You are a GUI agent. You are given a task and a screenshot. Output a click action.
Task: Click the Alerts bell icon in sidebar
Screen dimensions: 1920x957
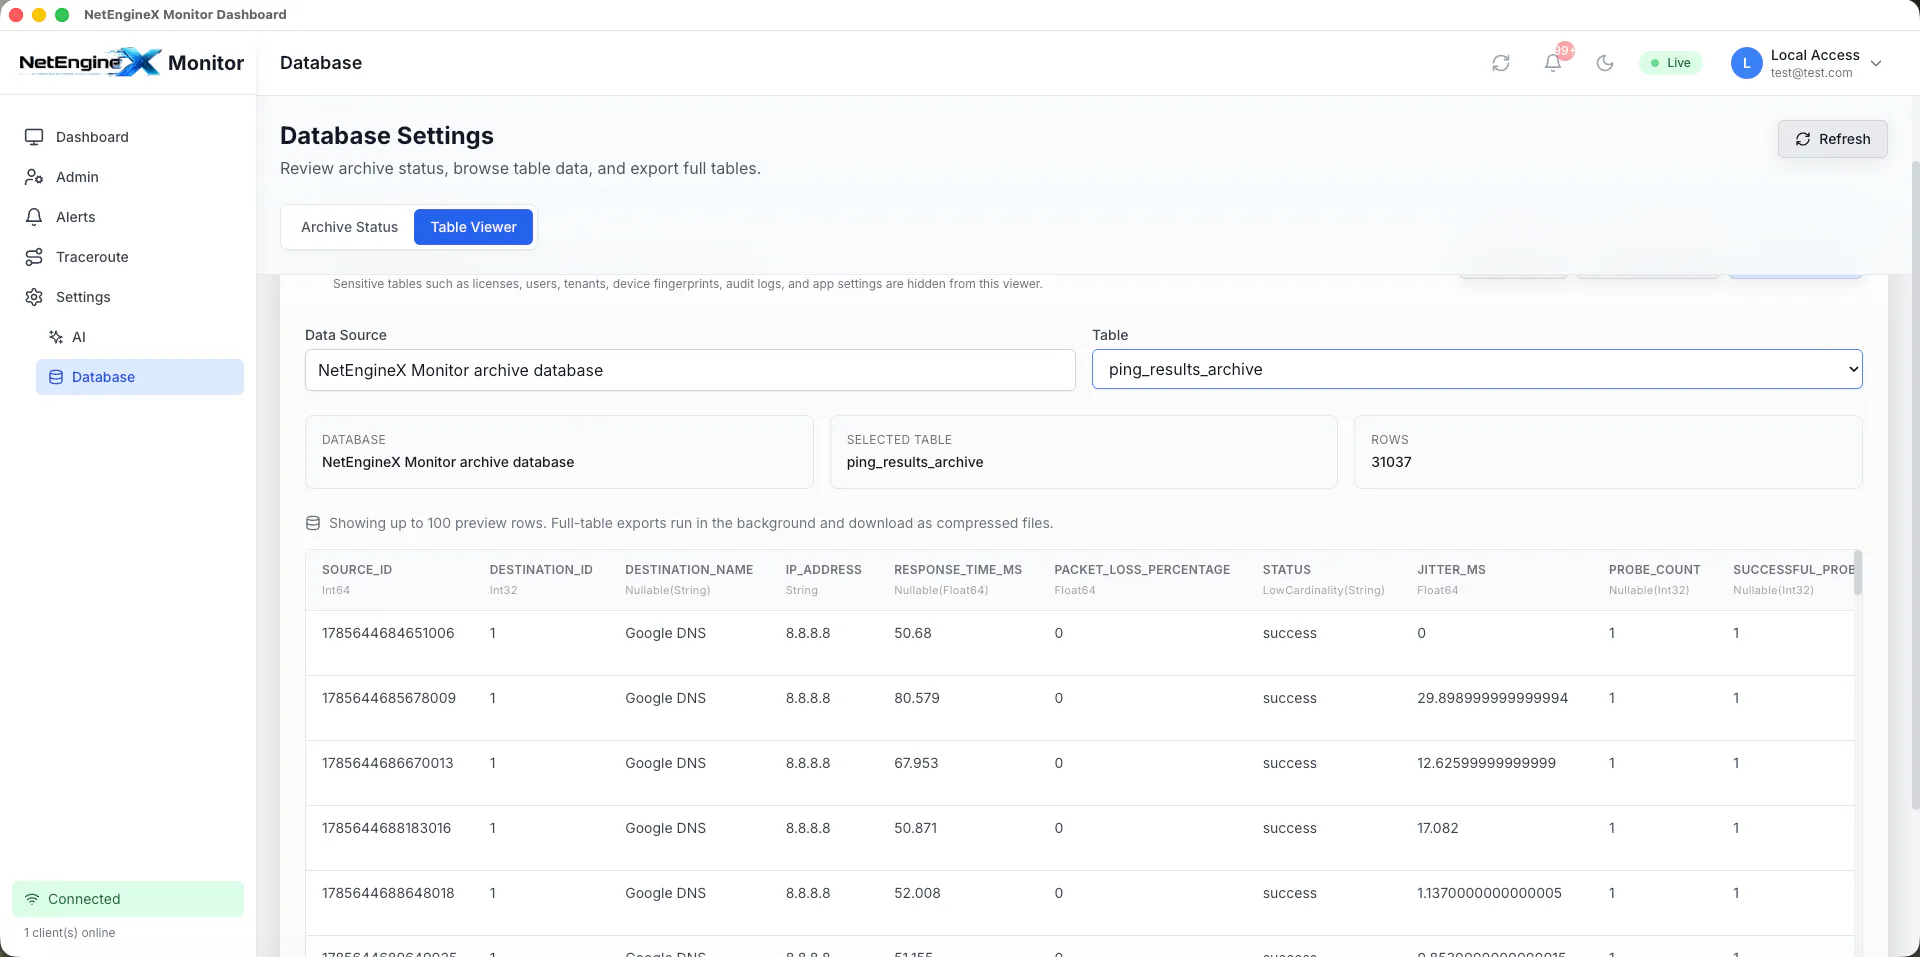pyautogui.click(x=34, y=217)
